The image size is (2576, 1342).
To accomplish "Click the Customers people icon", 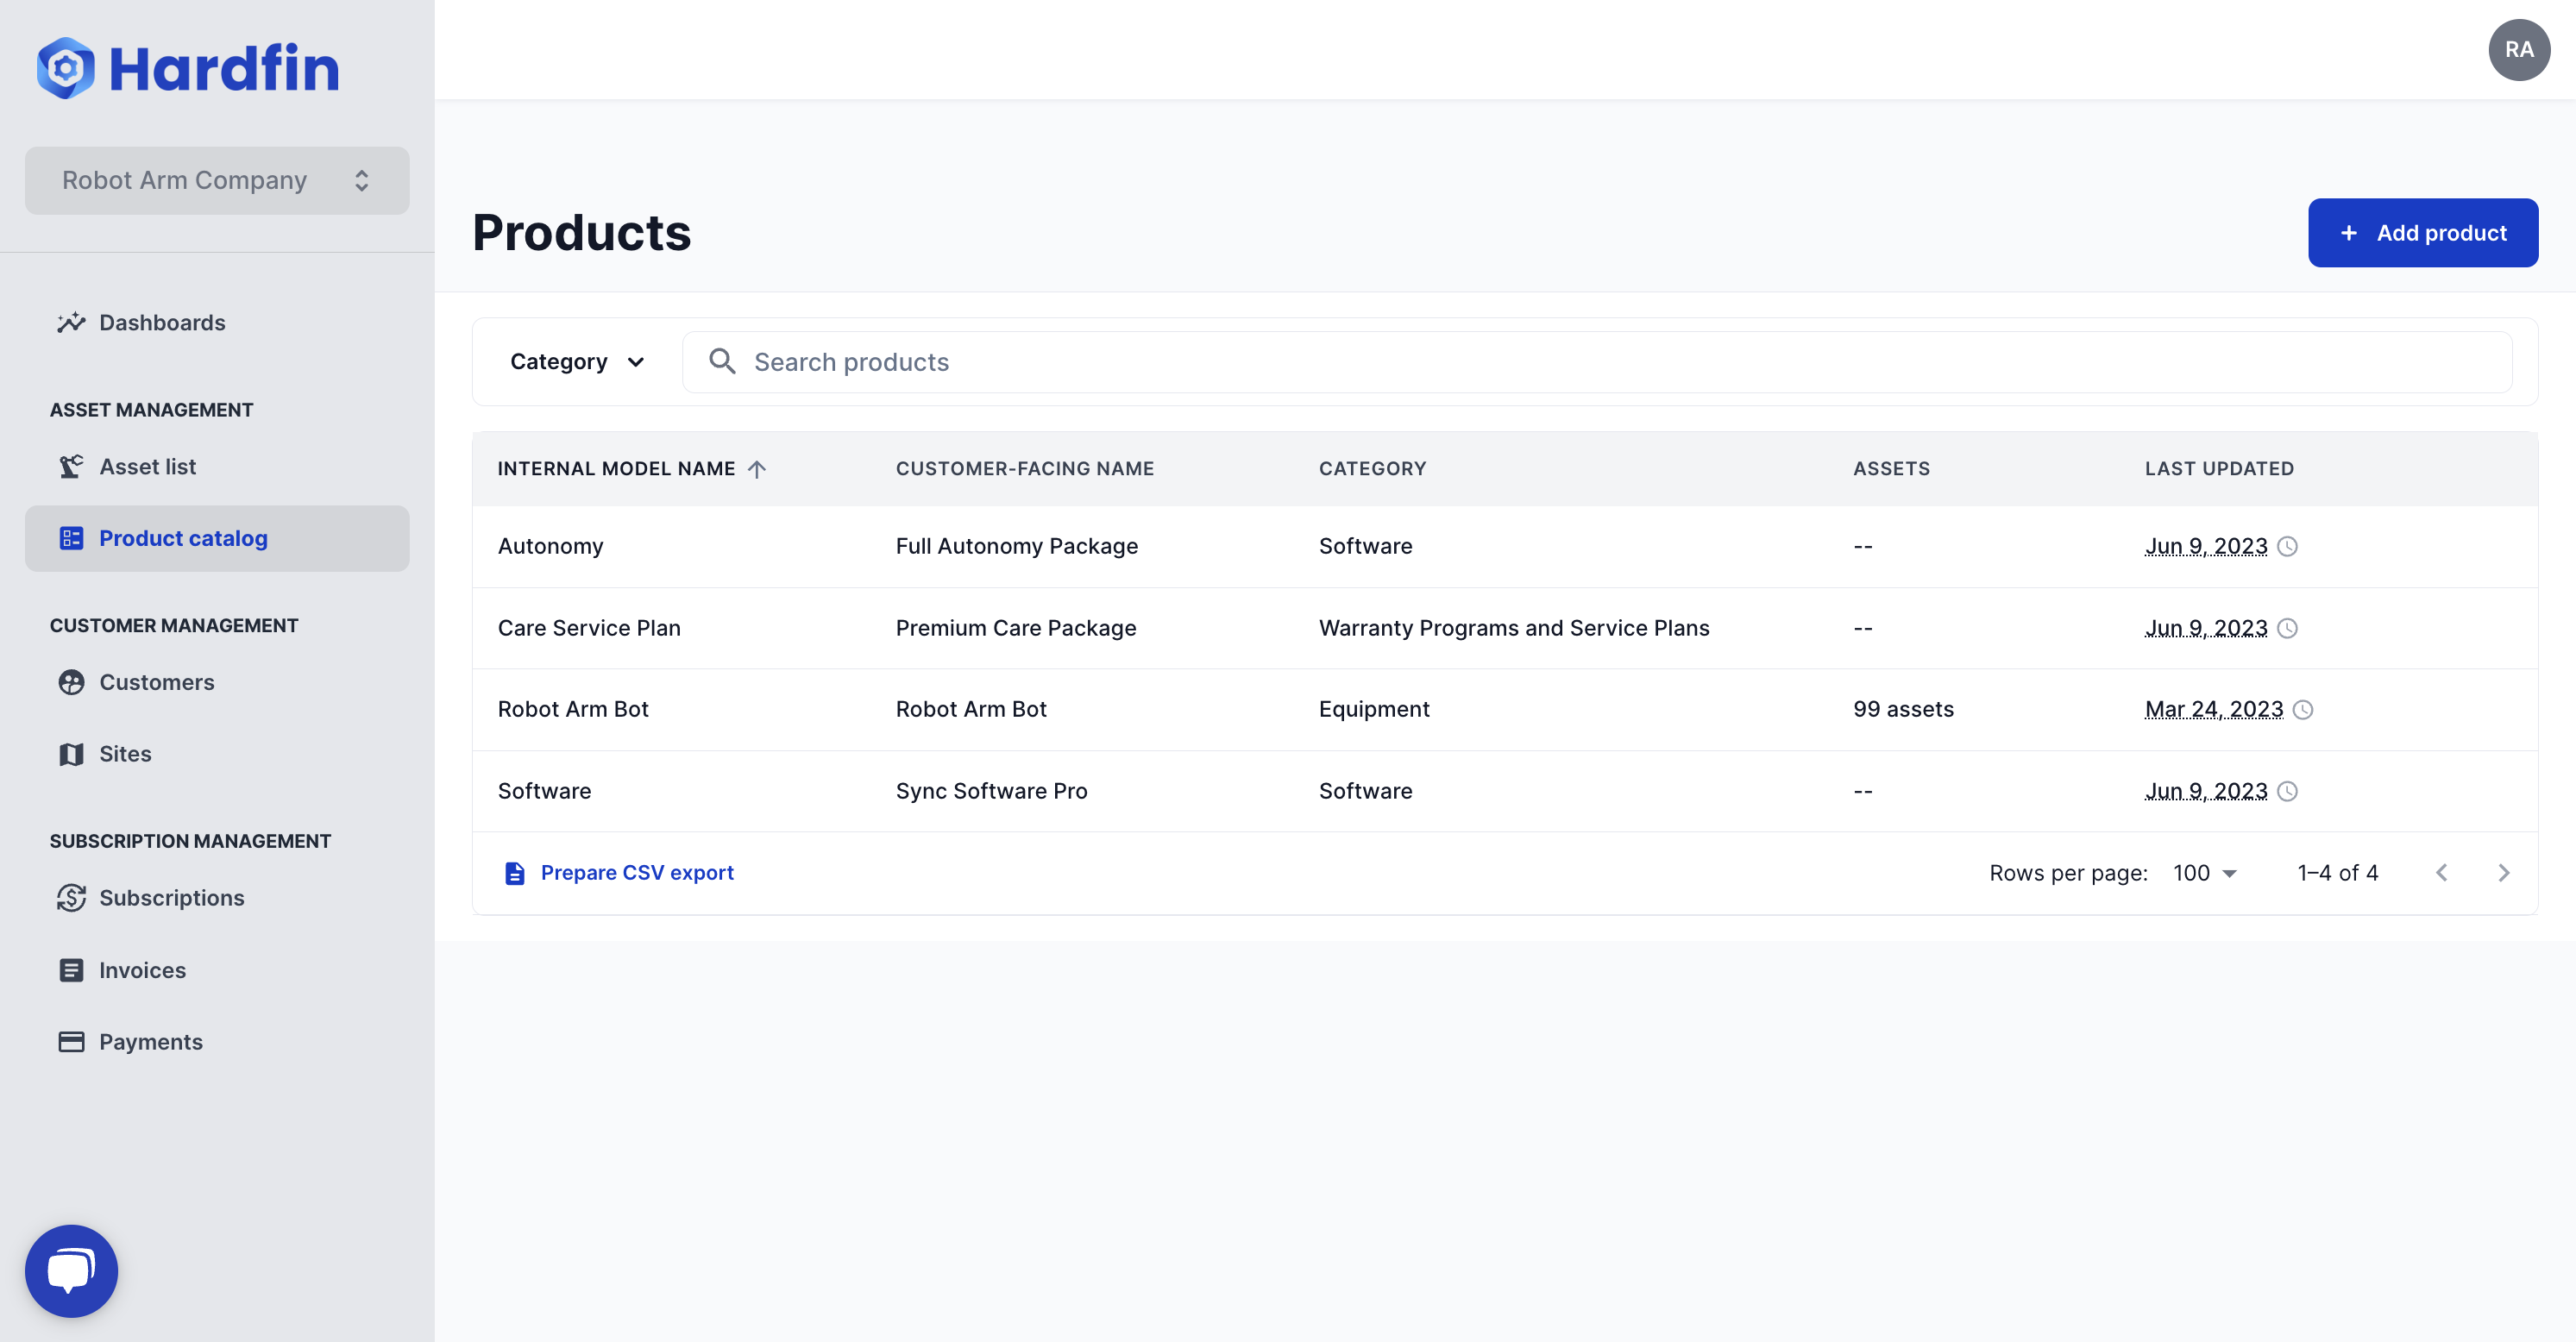I will [71, 682].
